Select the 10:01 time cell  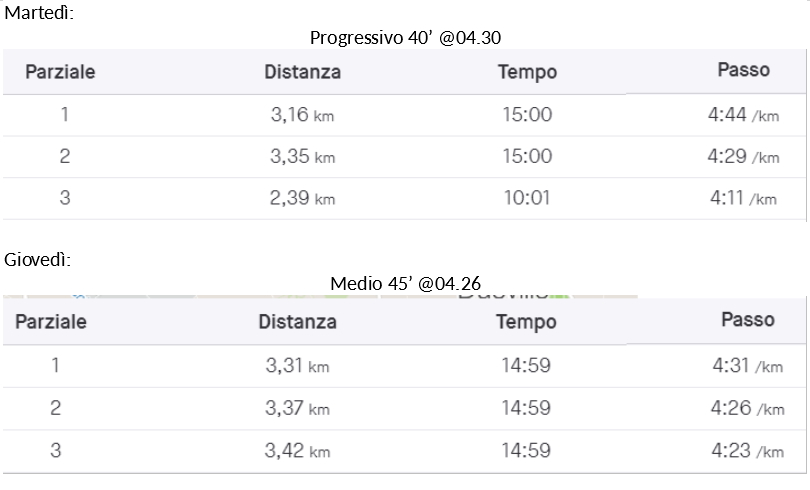pyautogui.click(x=527, y=198)
